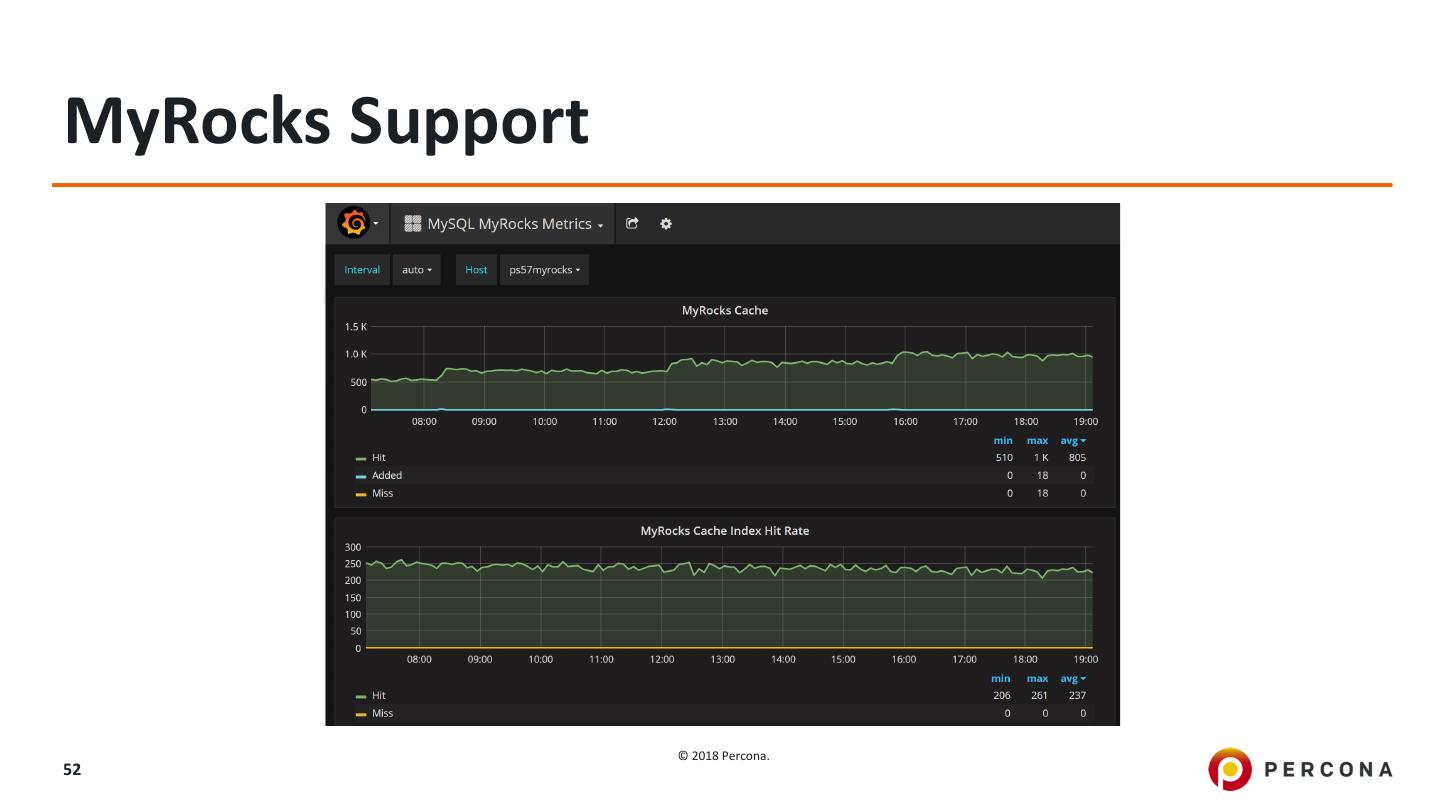Click the slide number 52

72,770
